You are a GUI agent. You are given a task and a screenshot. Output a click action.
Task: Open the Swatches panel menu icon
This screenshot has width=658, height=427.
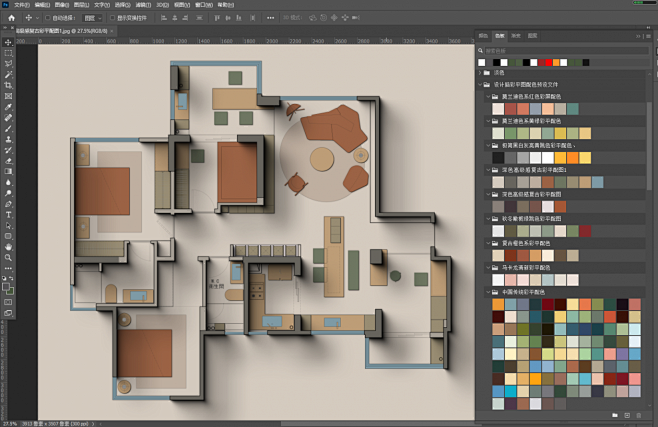point(649,36)
